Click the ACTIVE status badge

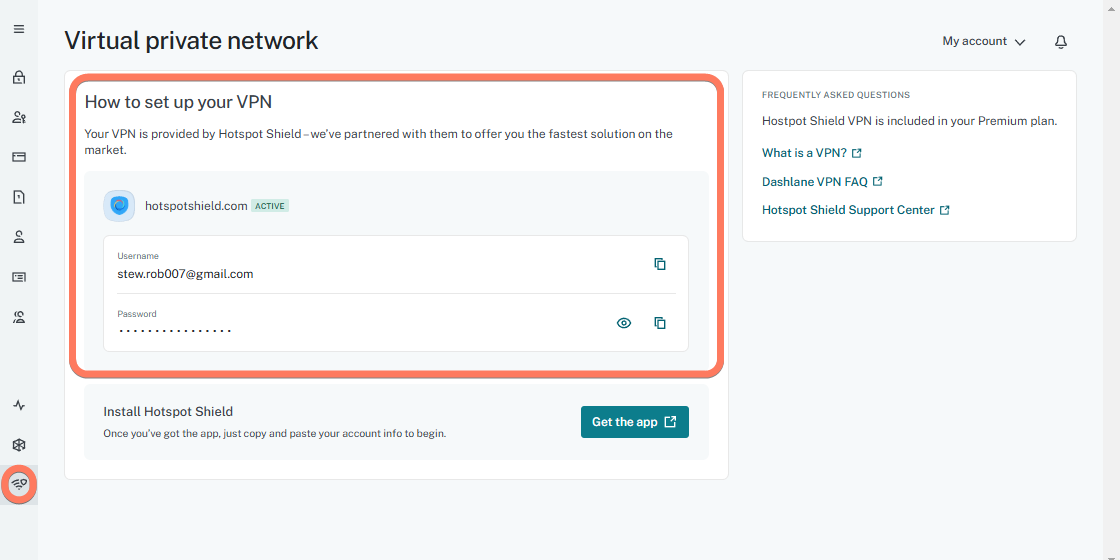coord(270,206)
